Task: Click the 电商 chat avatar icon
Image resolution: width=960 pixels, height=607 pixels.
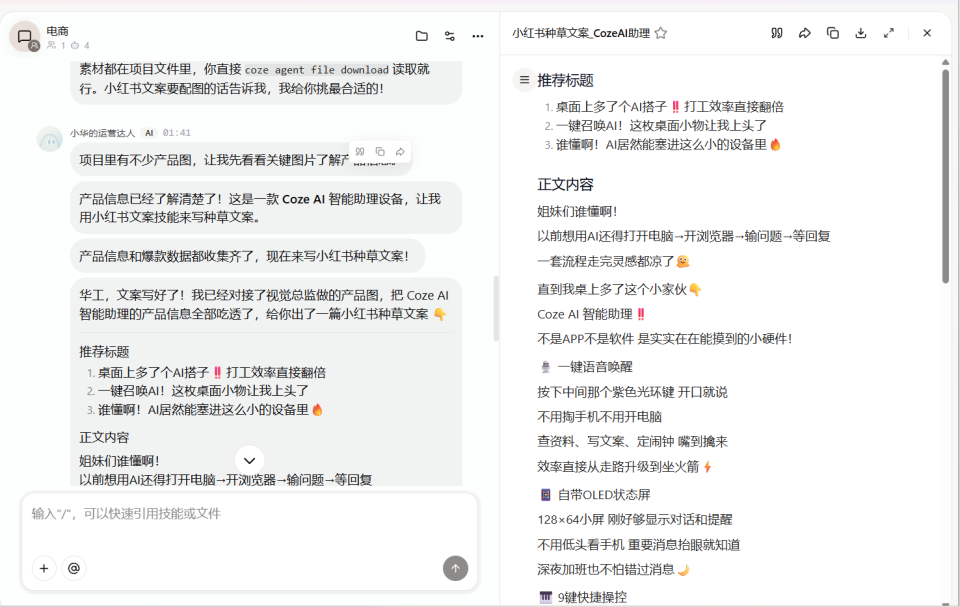Action: coord(24,37)
